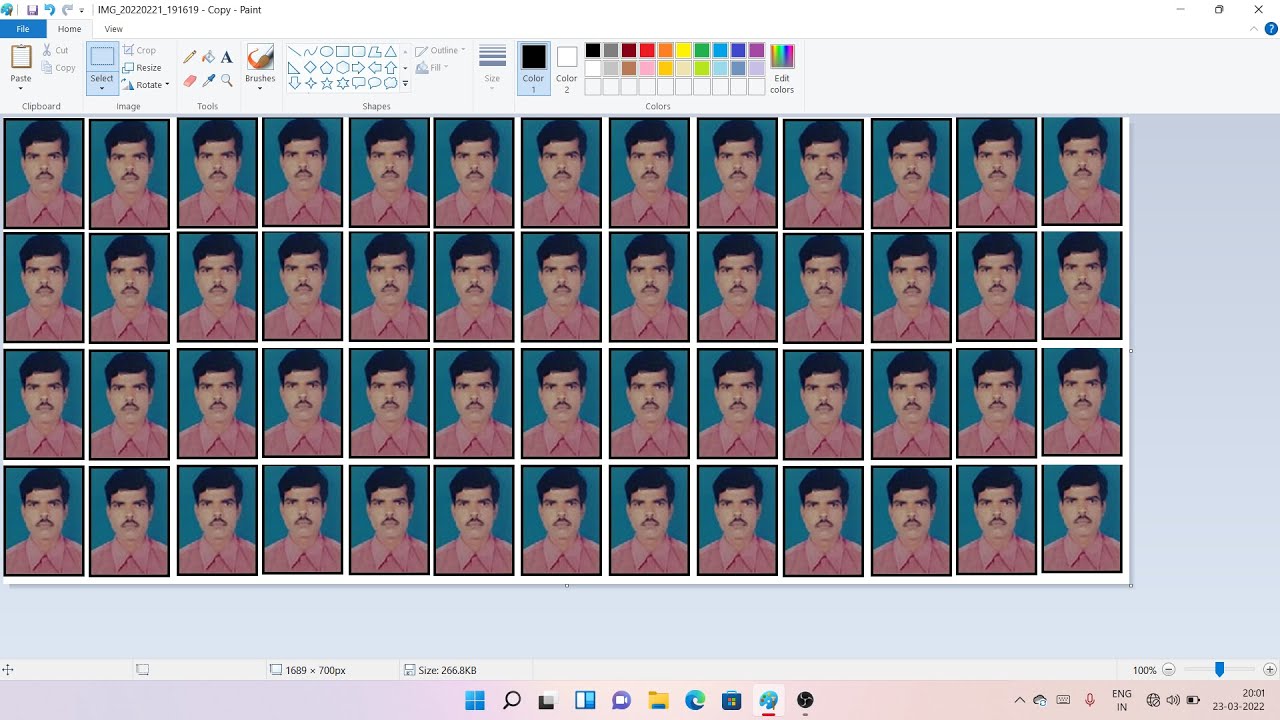Pick the red color swatch
This screenshot has height=720, width=1280.
point(647,50)
